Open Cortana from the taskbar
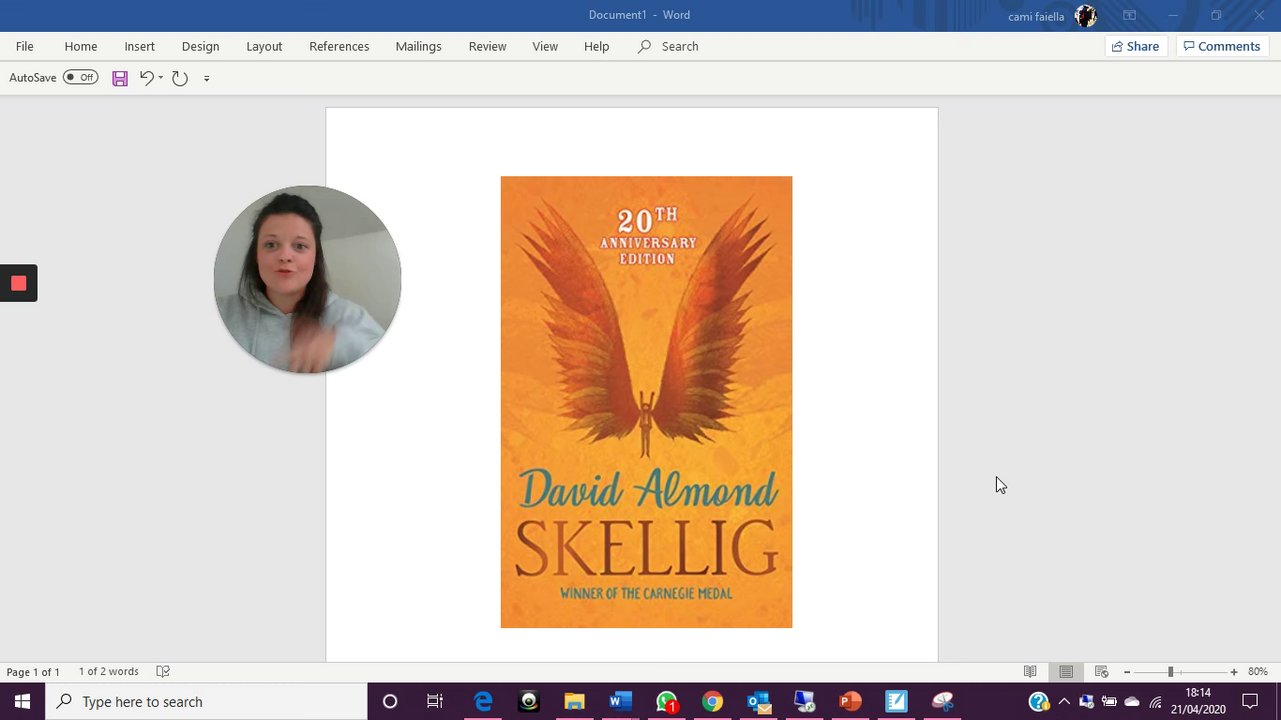The width and height of the screenshot is (1281, 720). coord(390,701)
